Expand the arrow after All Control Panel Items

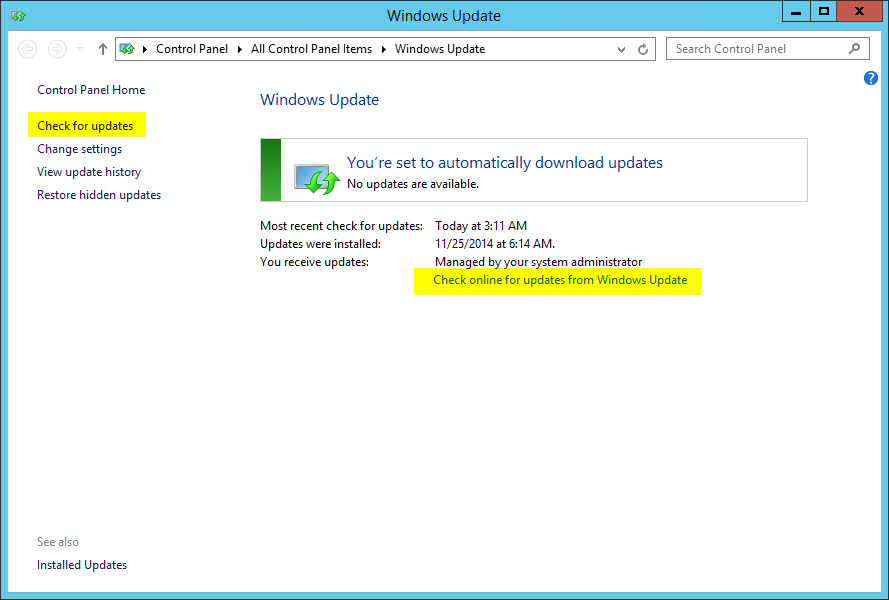tap(384, 49)
